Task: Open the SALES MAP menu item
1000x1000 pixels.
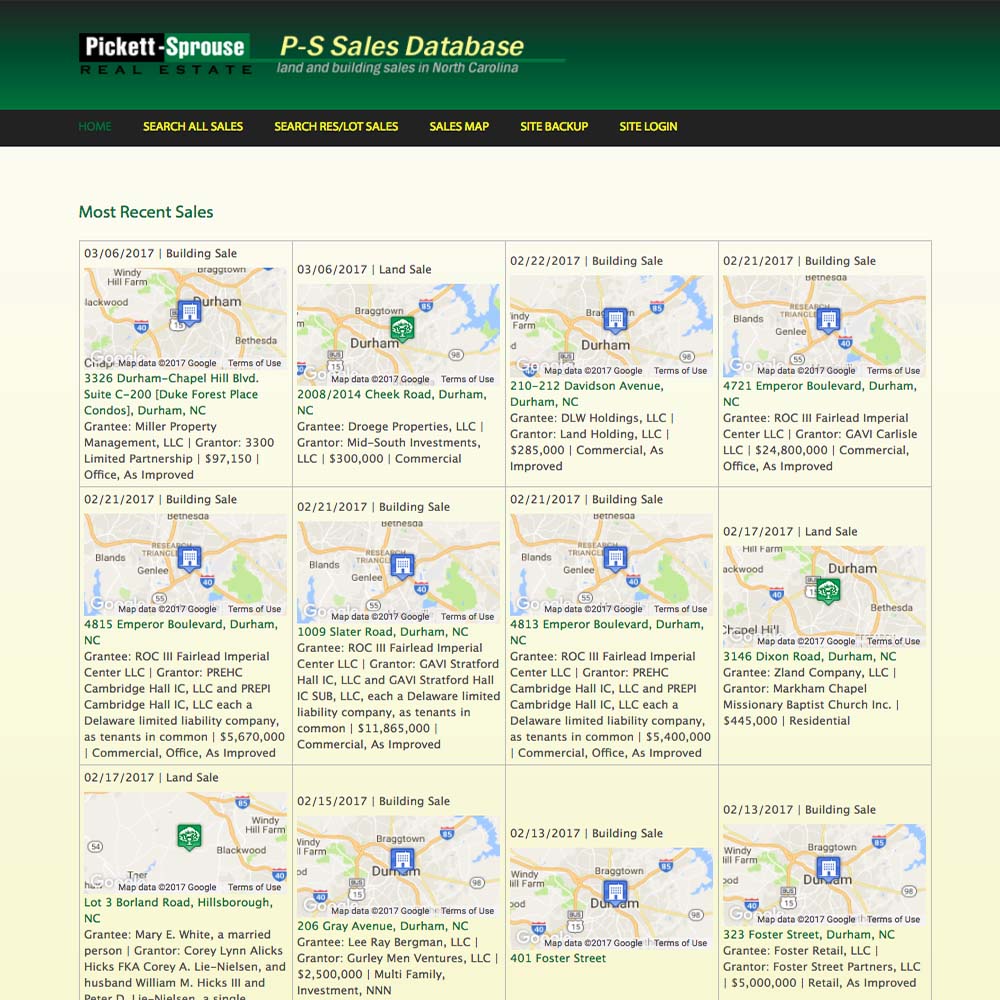Action: (x=459, y=127)
